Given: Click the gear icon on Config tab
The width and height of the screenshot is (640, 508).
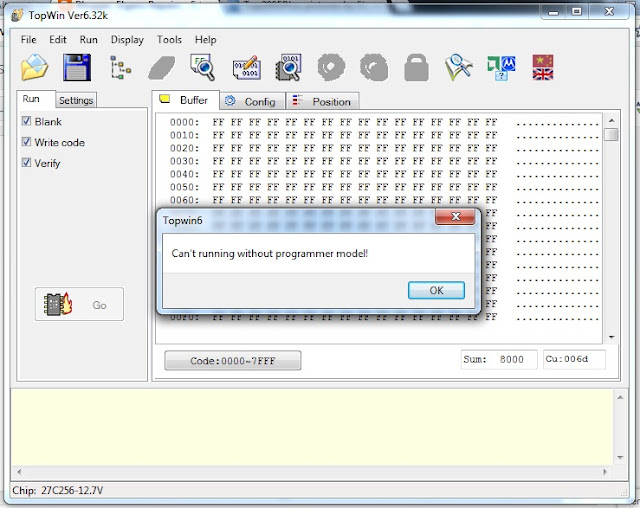Looking at the screenshot, I should (230, 101).
